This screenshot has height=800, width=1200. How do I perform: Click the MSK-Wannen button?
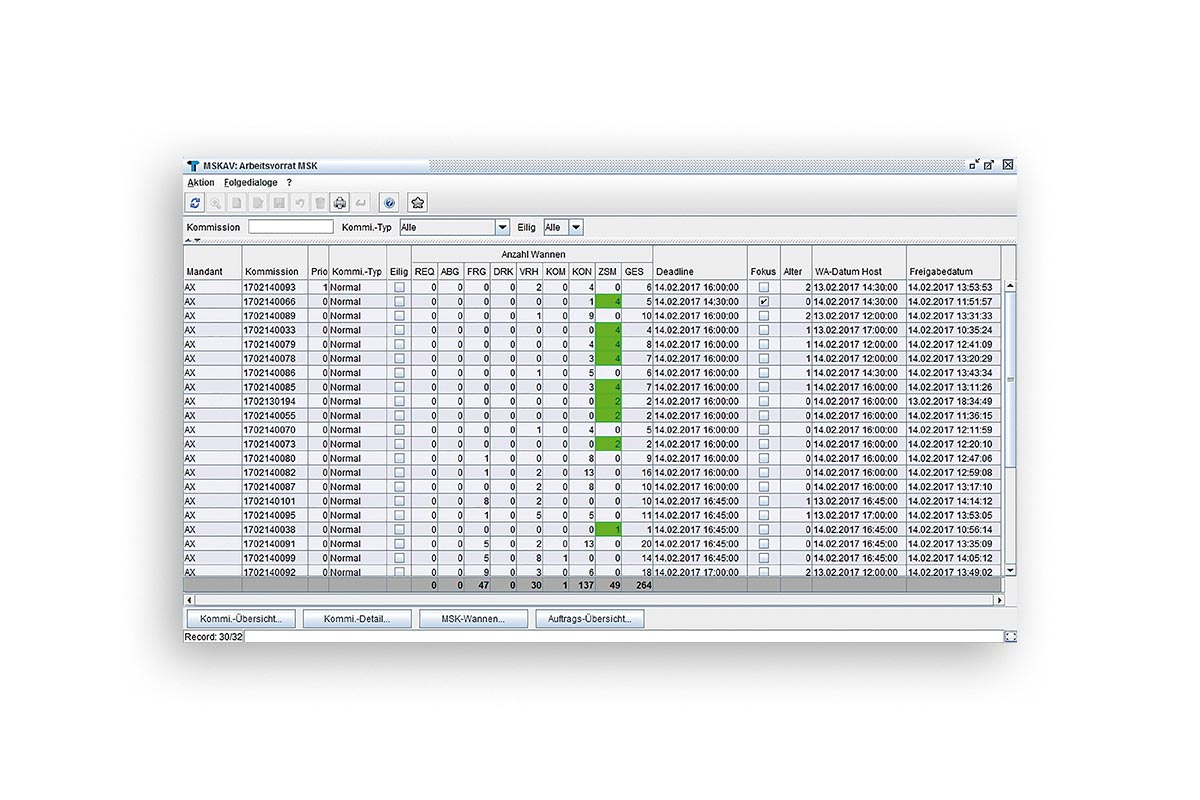(473, 619)
